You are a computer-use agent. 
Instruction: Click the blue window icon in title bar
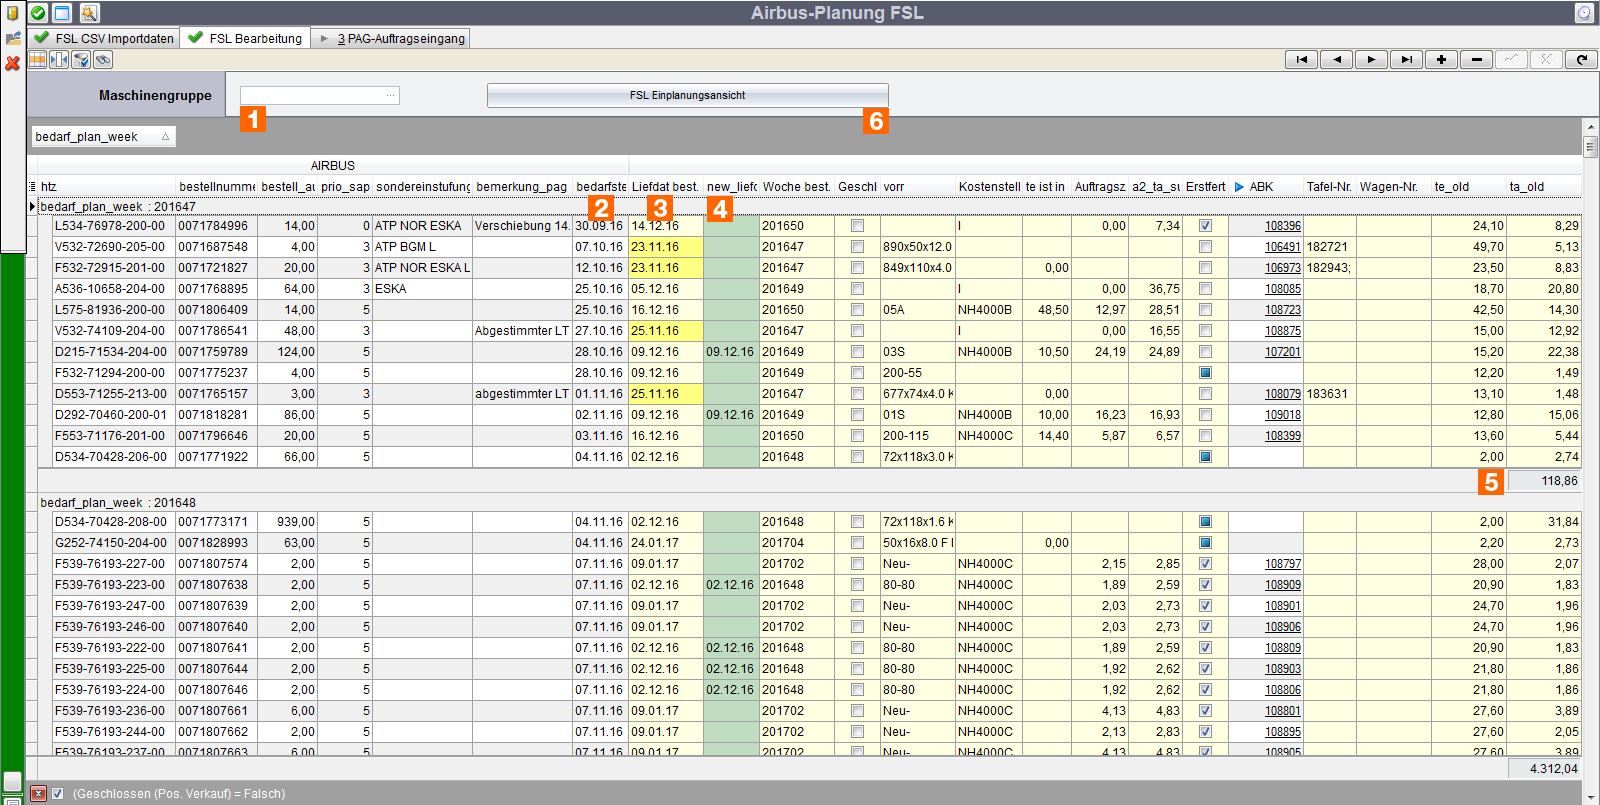pyautogui.click(x=62, y=13)
